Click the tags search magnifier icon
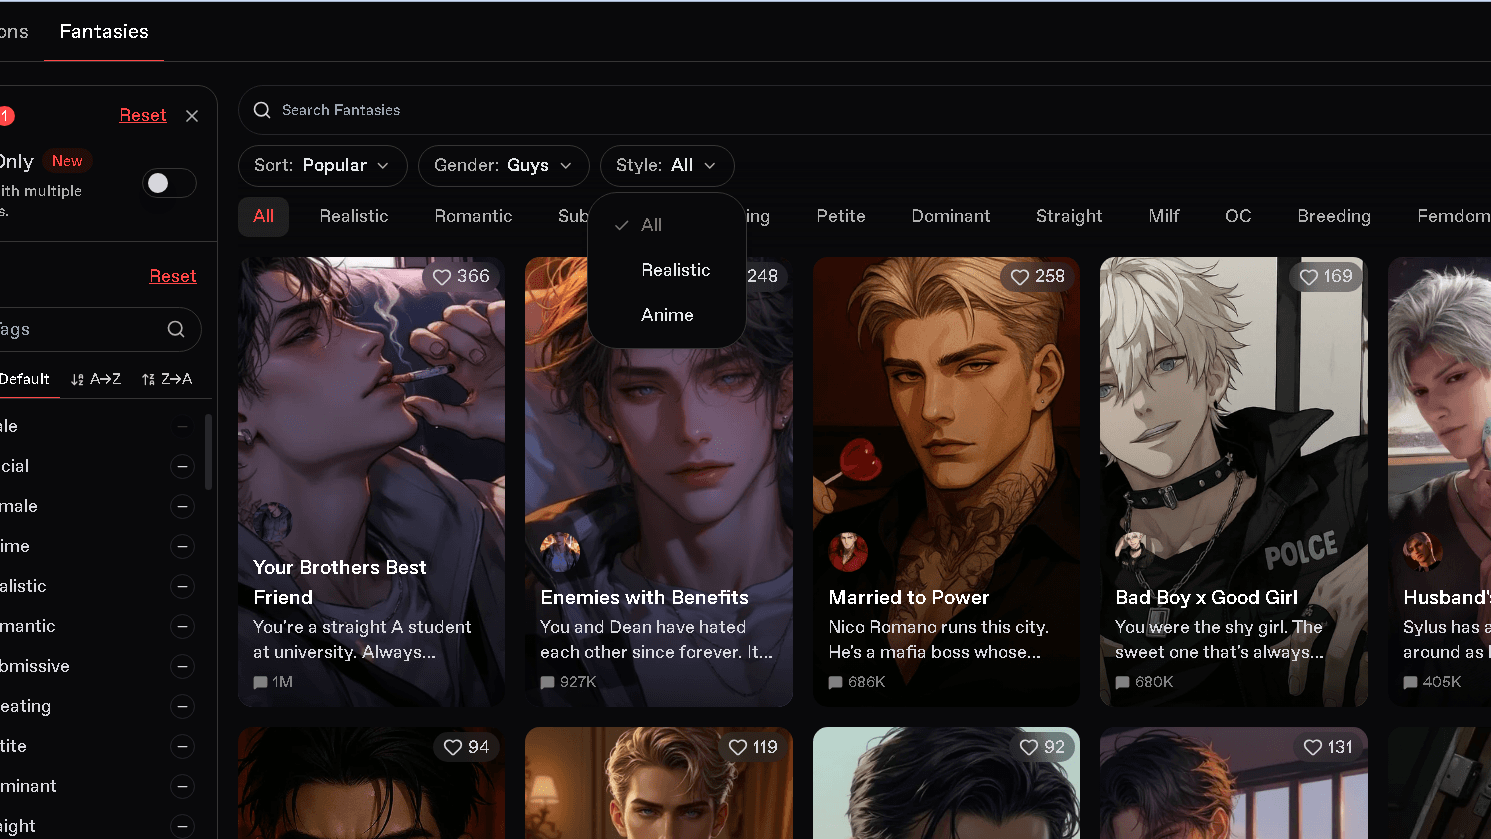Screen dimensions: 1491x839 click(x=176, y=329)
